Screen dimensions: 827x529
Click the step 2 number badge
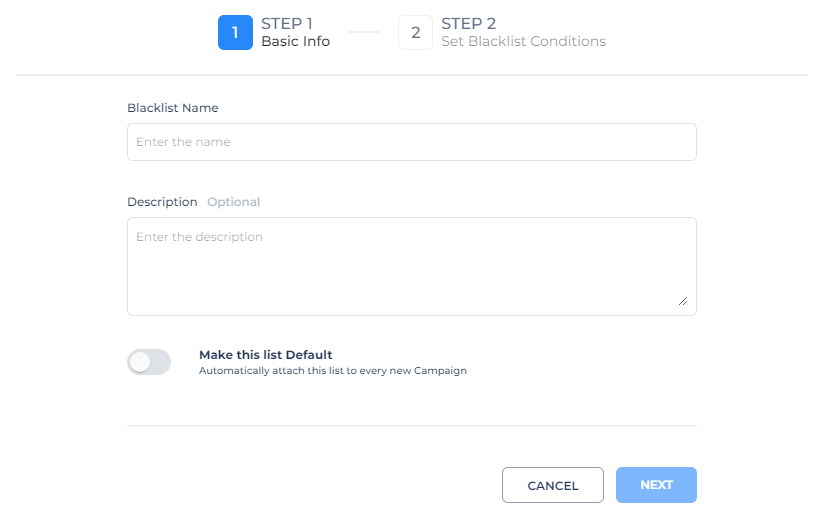(x=415, y=33)
